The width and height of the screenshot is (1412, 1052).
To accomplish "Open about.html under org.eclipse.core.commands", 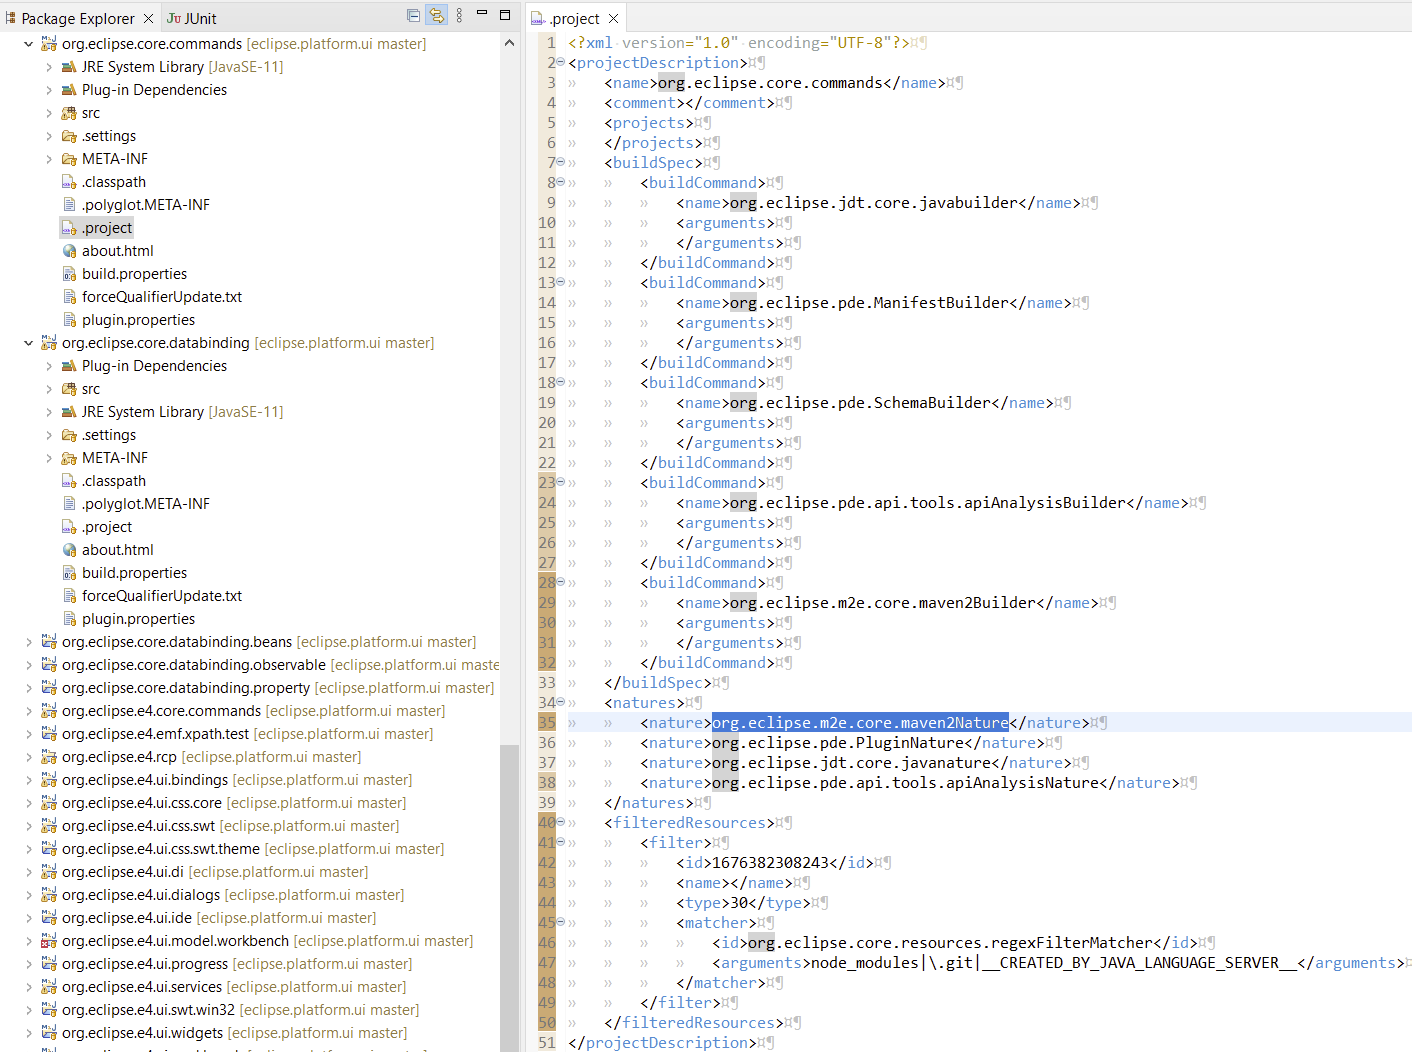I will point(118,250).
